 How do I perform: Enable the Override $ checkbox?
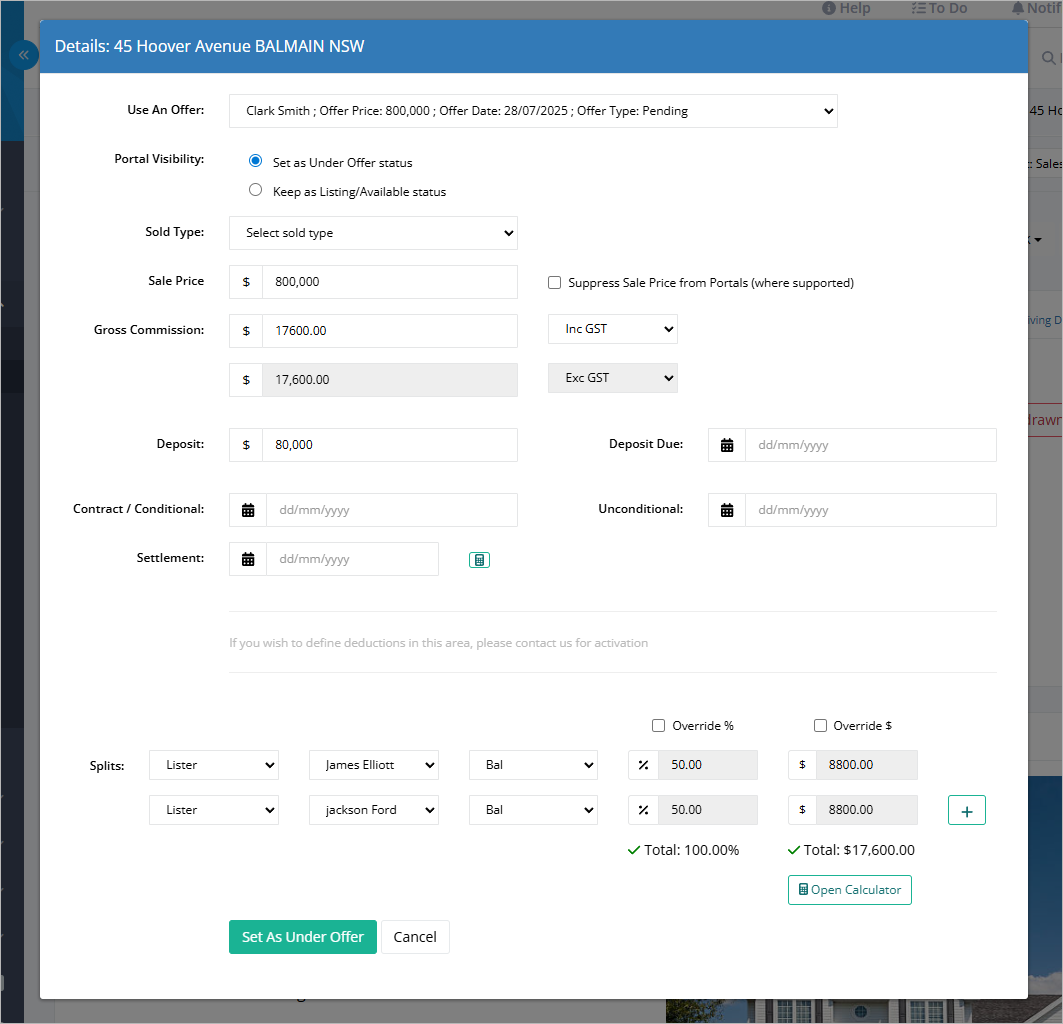[x=820, y=726]
